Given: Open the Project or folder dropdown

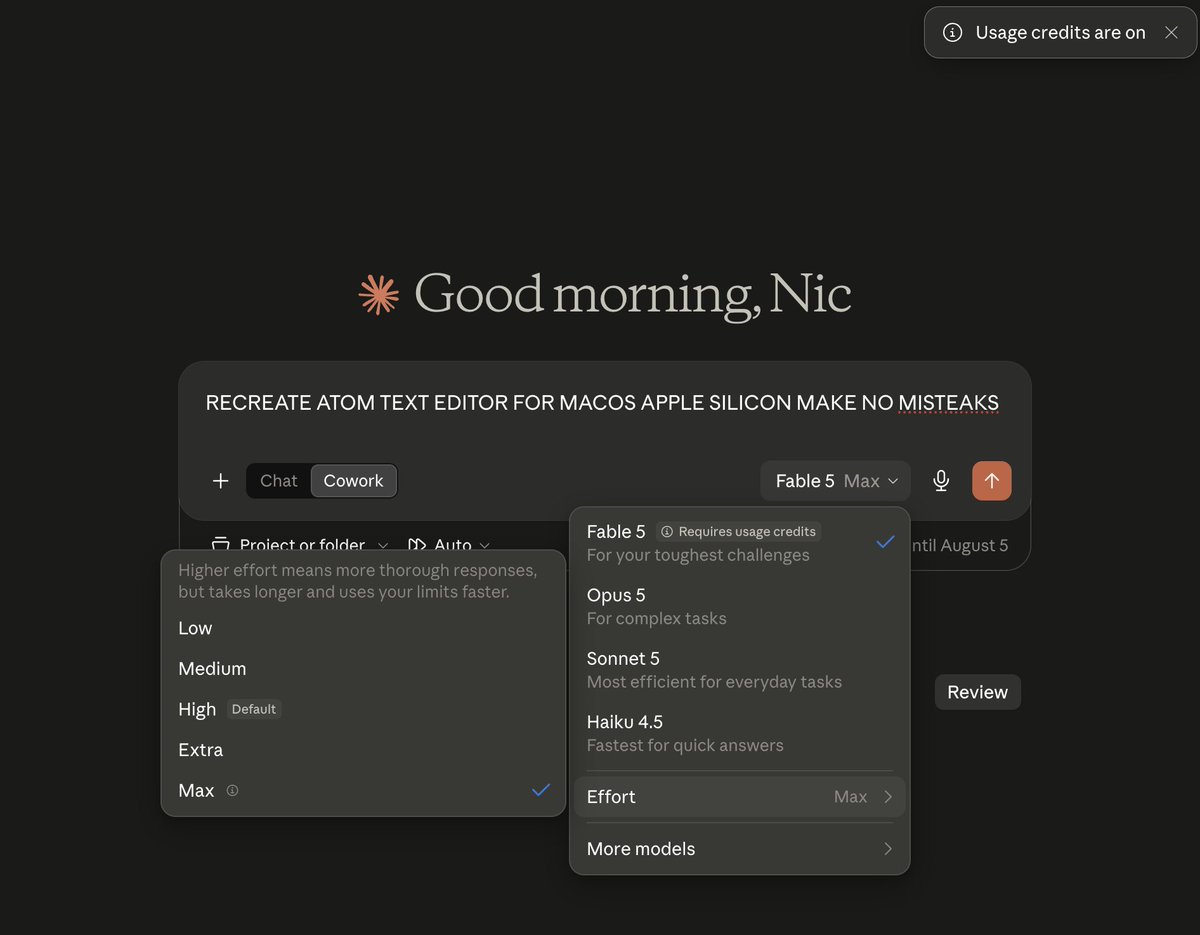Looking at the screenshot, I should (300, 545).
